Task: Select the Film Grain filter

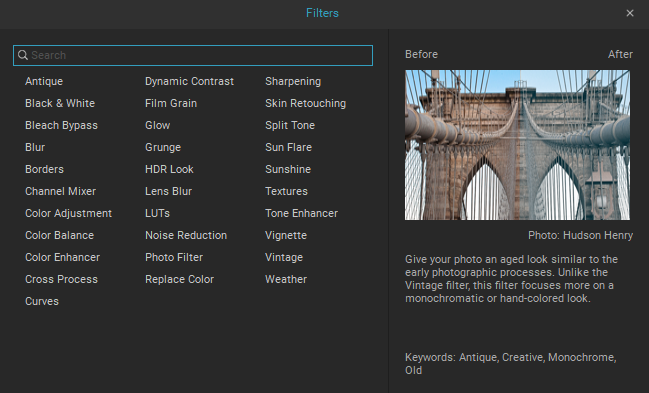Action: (x=171, y=103)
